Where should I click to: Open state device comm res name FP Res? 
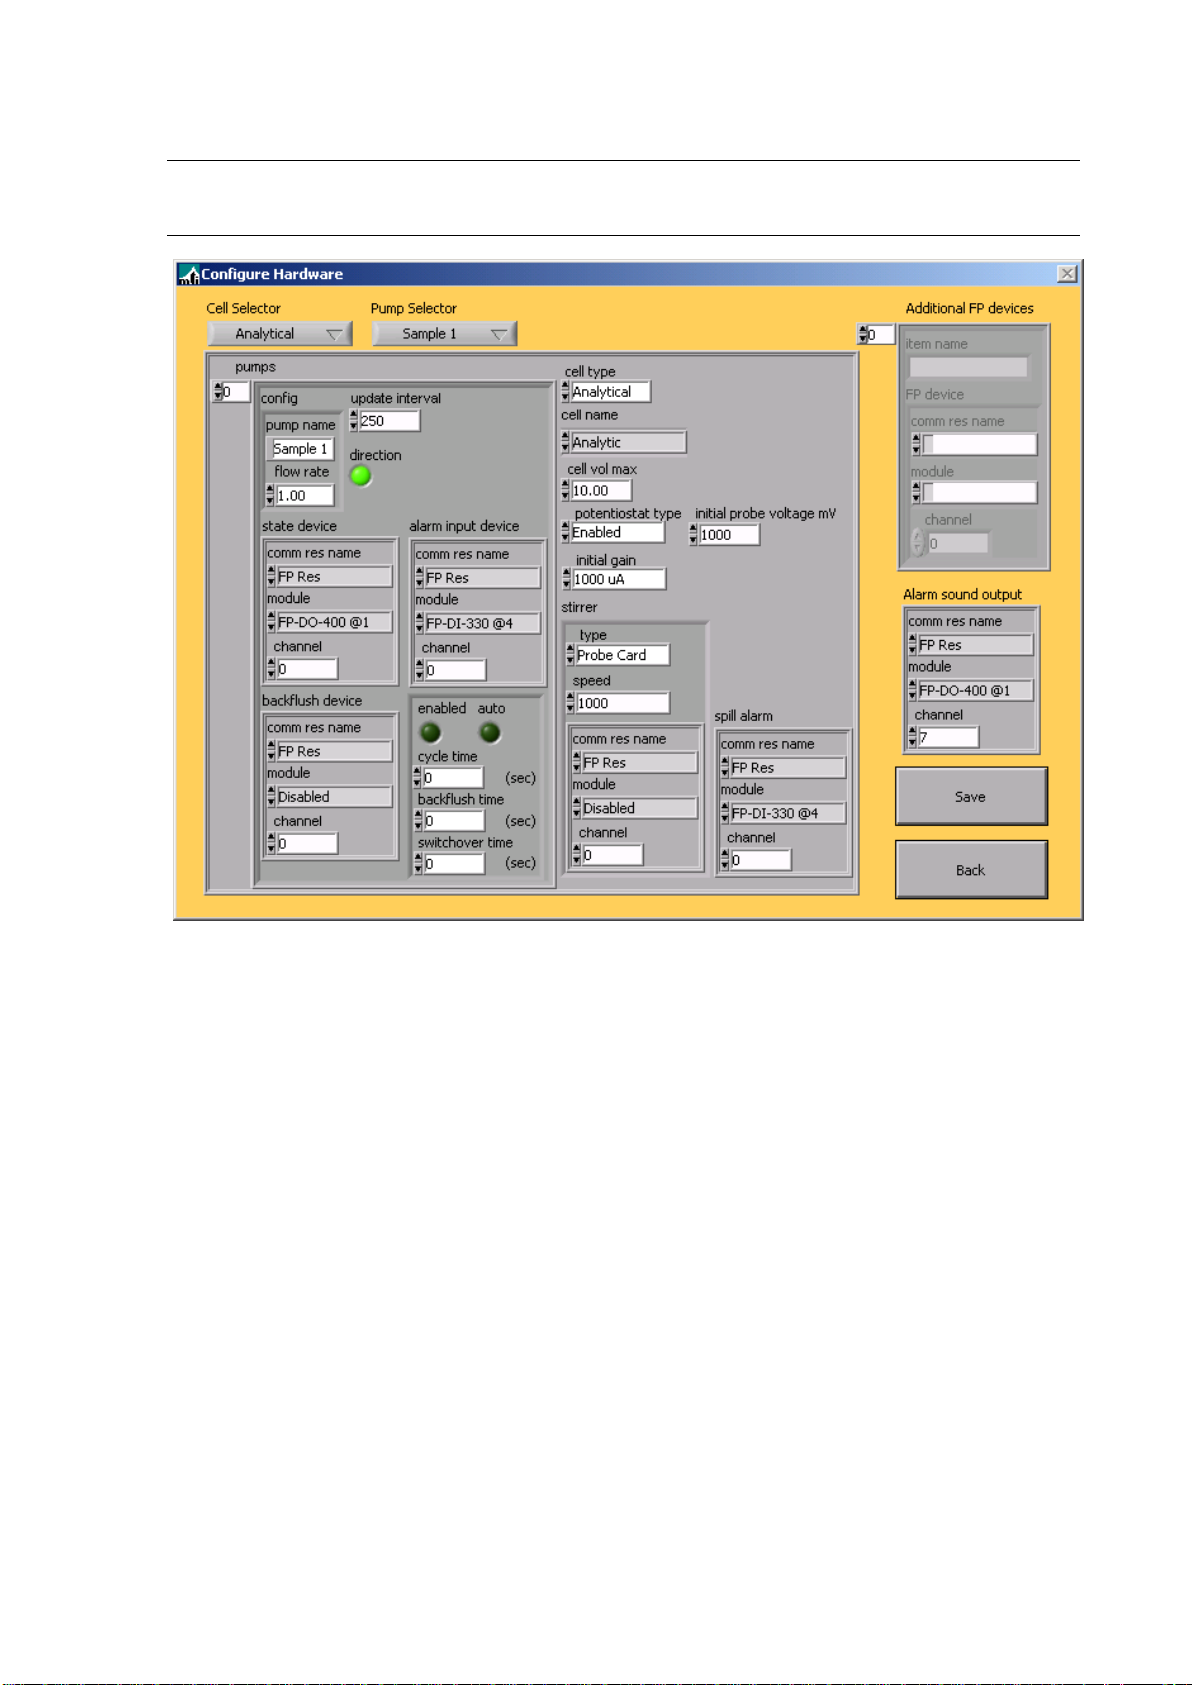coord(334,576)
